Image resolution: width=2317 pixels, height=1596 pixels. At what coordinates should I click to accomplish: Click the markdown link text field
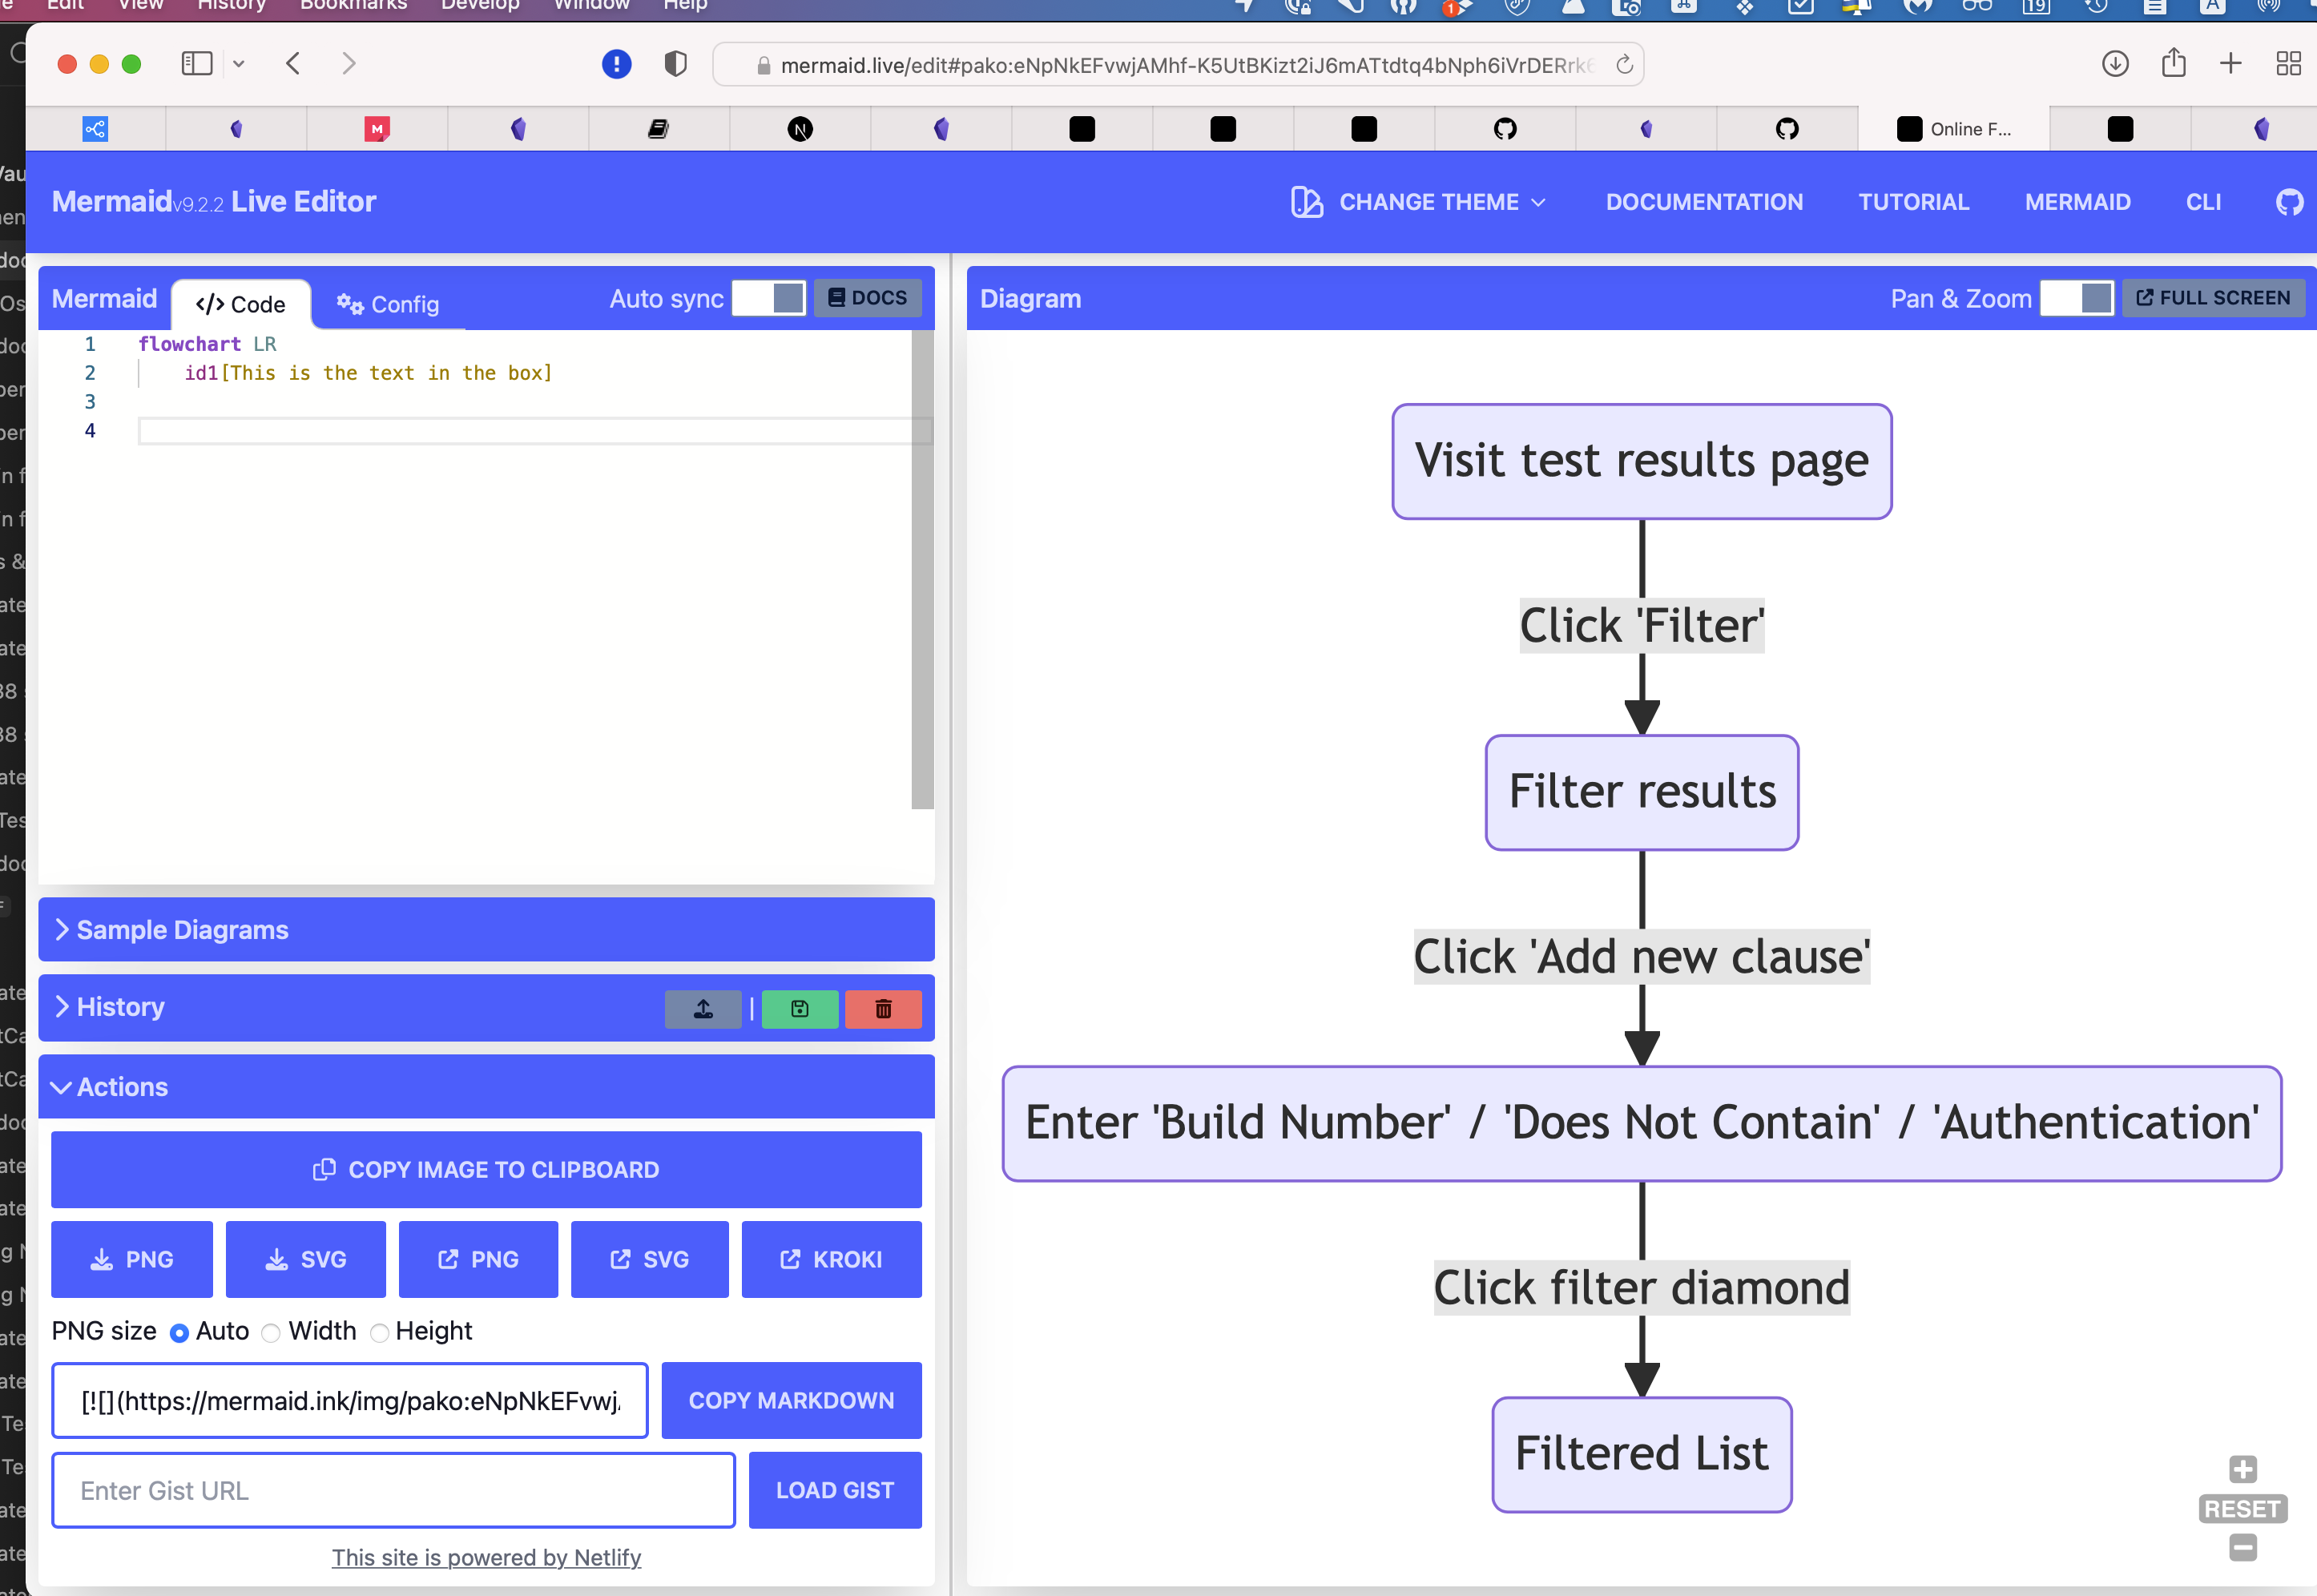(350, 1400)
